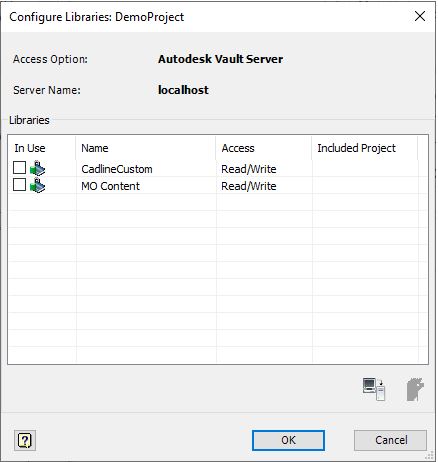The width and height of the screenshot is (438, 462).
Task: Dismiss dialog with Cancel button
Action: (391, 440)
